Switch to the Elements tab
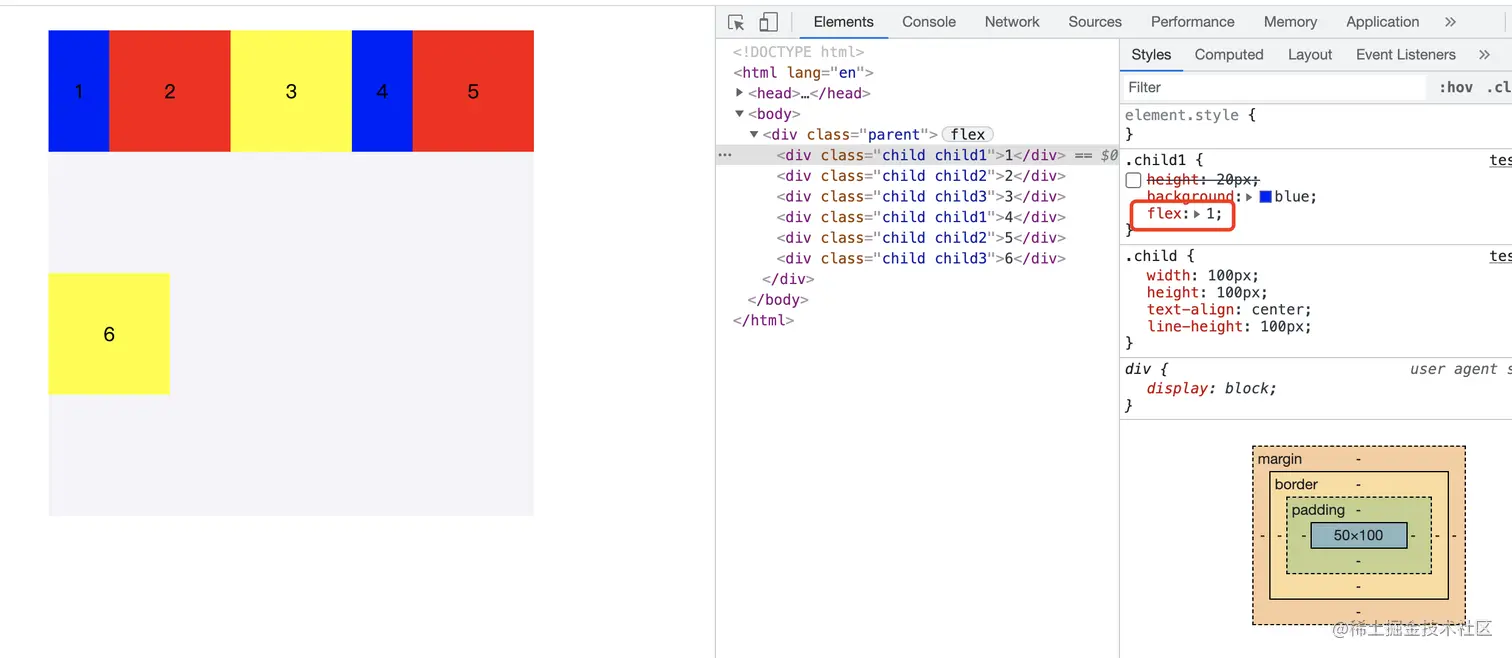The height and width of the screenshot is (658, 1512). pos(843,22)
